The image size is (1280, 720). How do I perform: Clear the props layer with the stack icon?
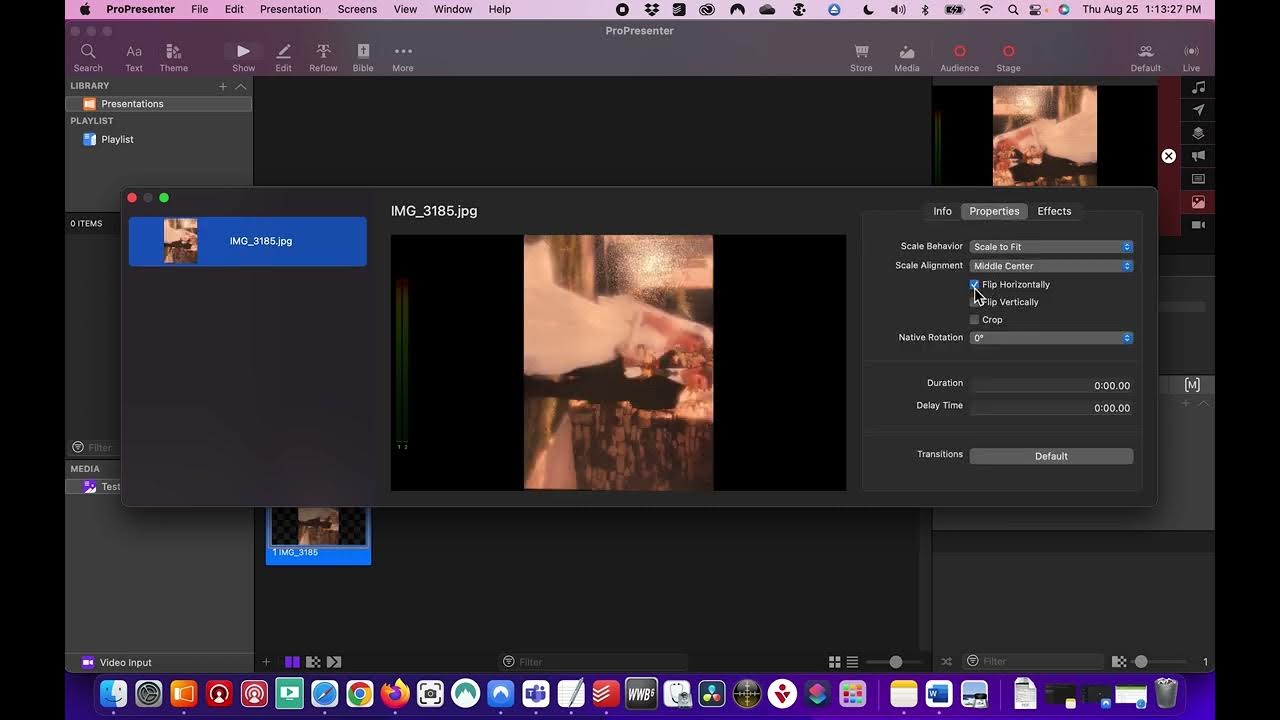tap(1199, 133)
